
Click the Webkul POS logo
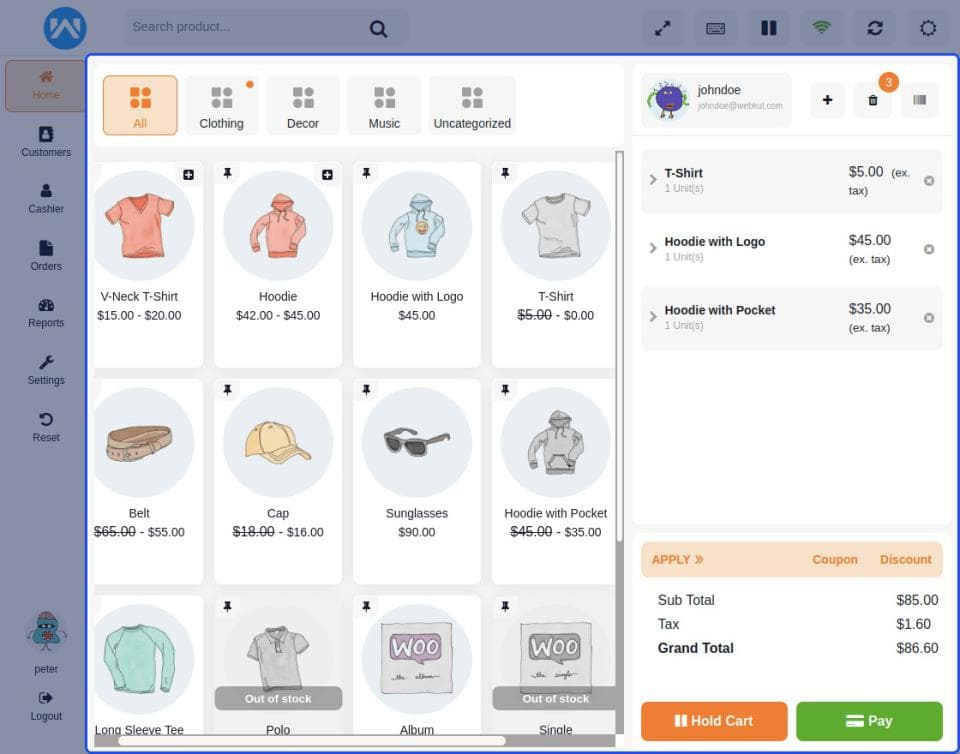click(65, 28)
